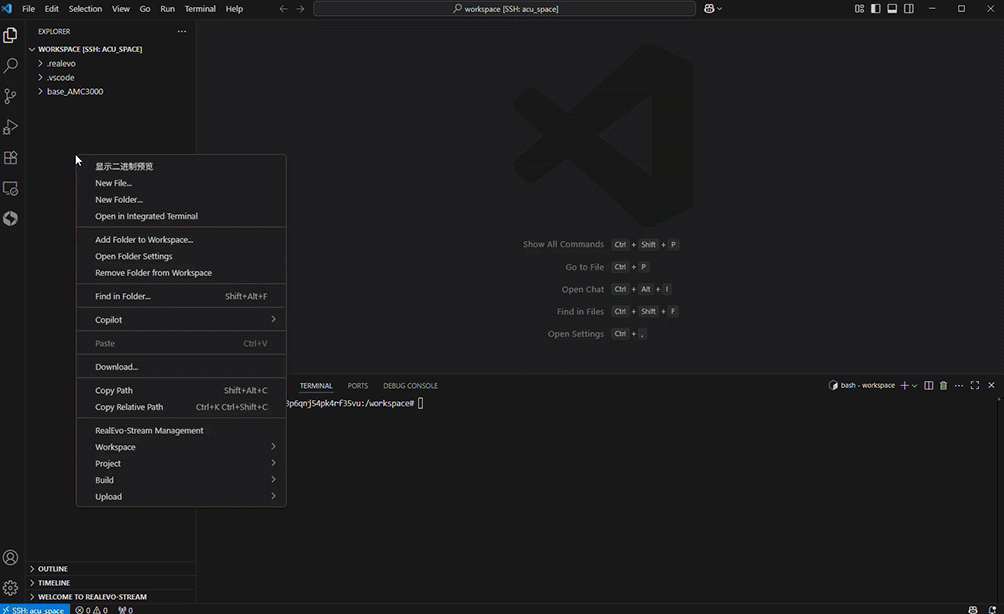Viewport: 1004px width, 614px height.
Task: Open the Upload submenu
Action: point(181,497)
